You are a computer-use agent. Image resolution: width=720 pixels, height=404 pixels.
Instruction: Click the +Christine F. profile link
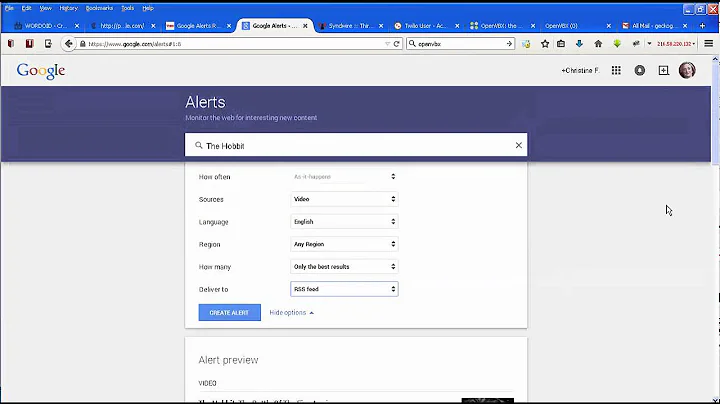click(580, 70)
